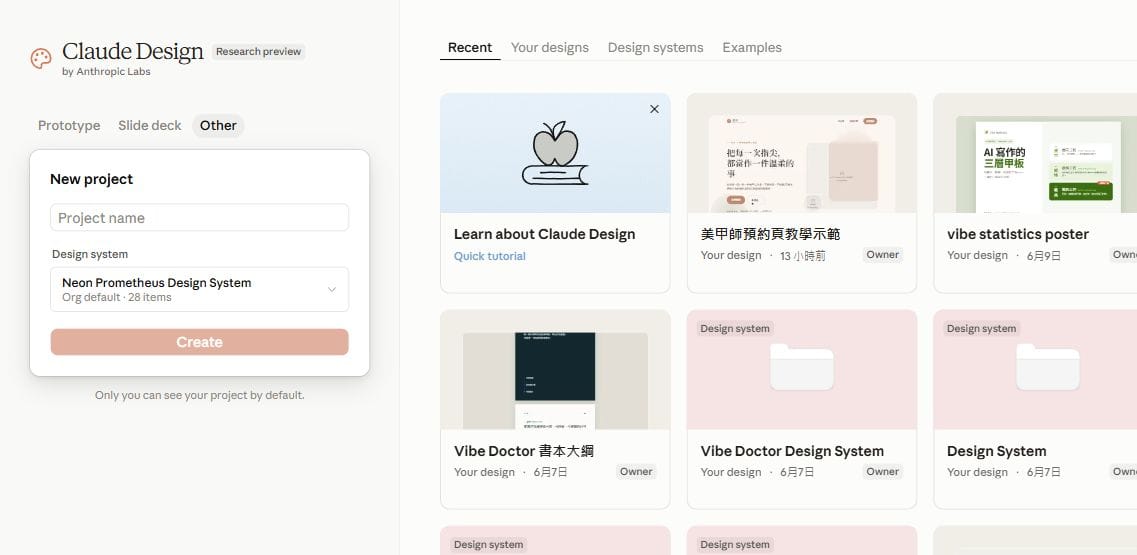Click the vibe statistics poster title

(x=1018, y=234)
